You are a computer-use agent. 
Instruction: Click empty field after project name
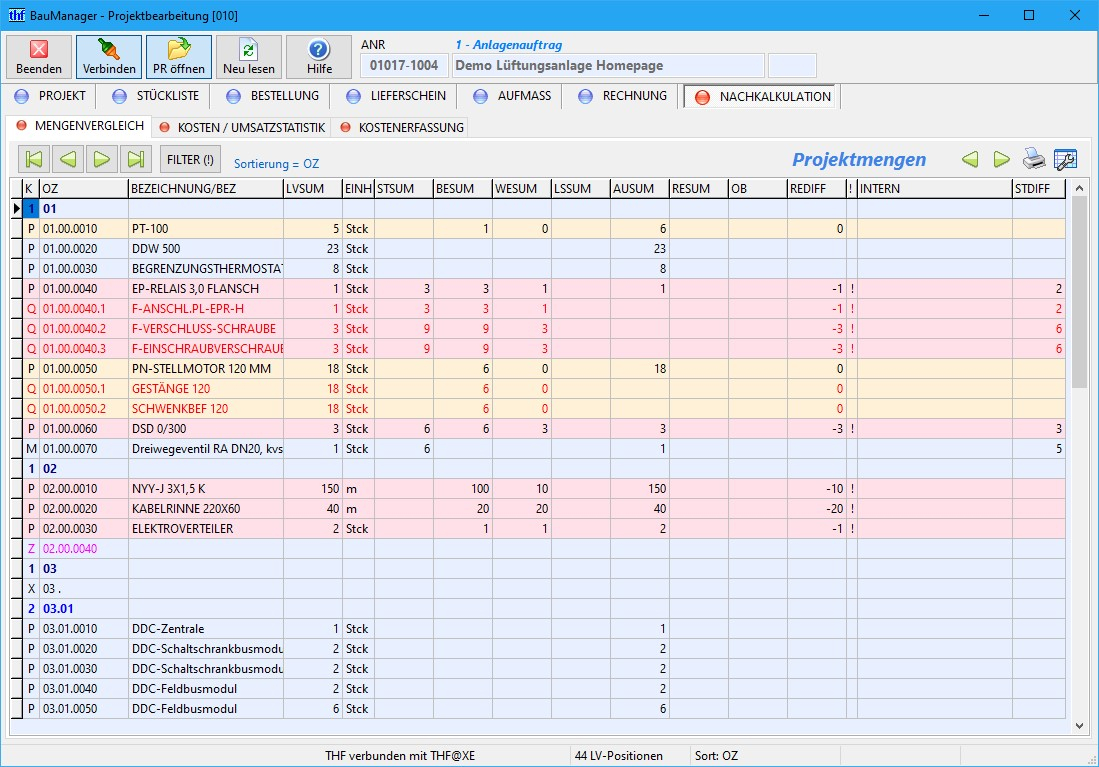point(792,66)
